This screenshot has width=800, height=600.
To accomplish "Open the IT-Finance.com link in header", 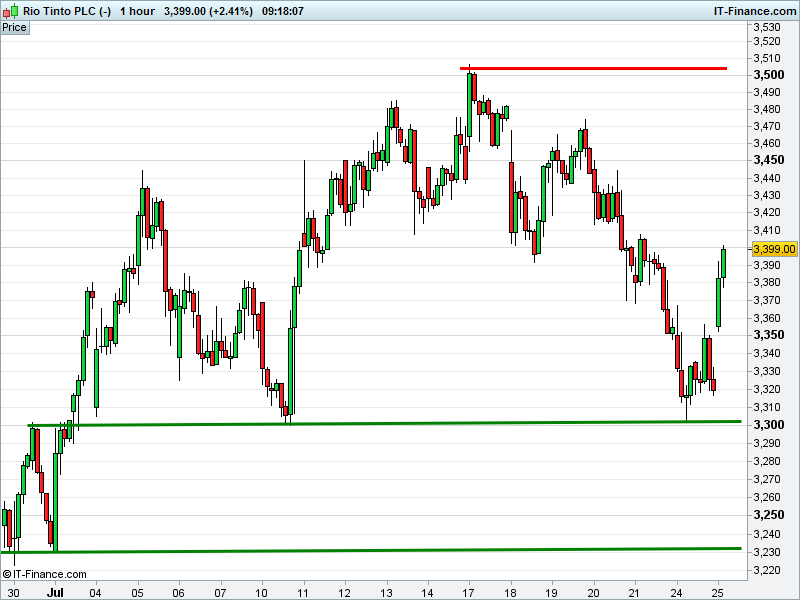I will point(755,11).
